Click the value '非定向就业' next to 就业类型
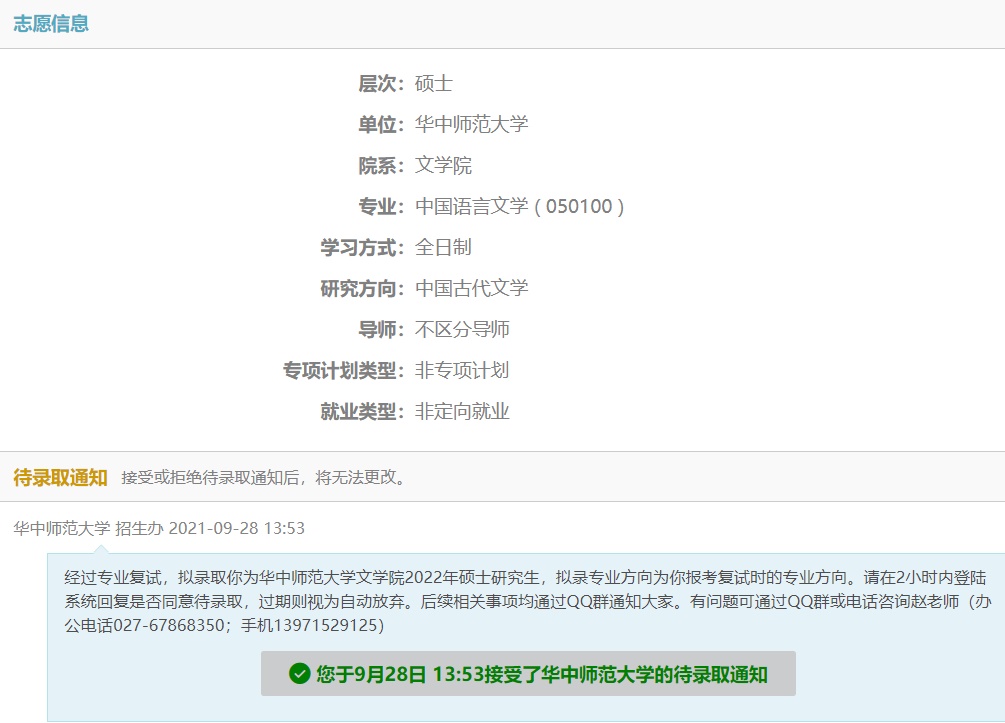The image size is (1005, 723). click(x=462, y=411)
